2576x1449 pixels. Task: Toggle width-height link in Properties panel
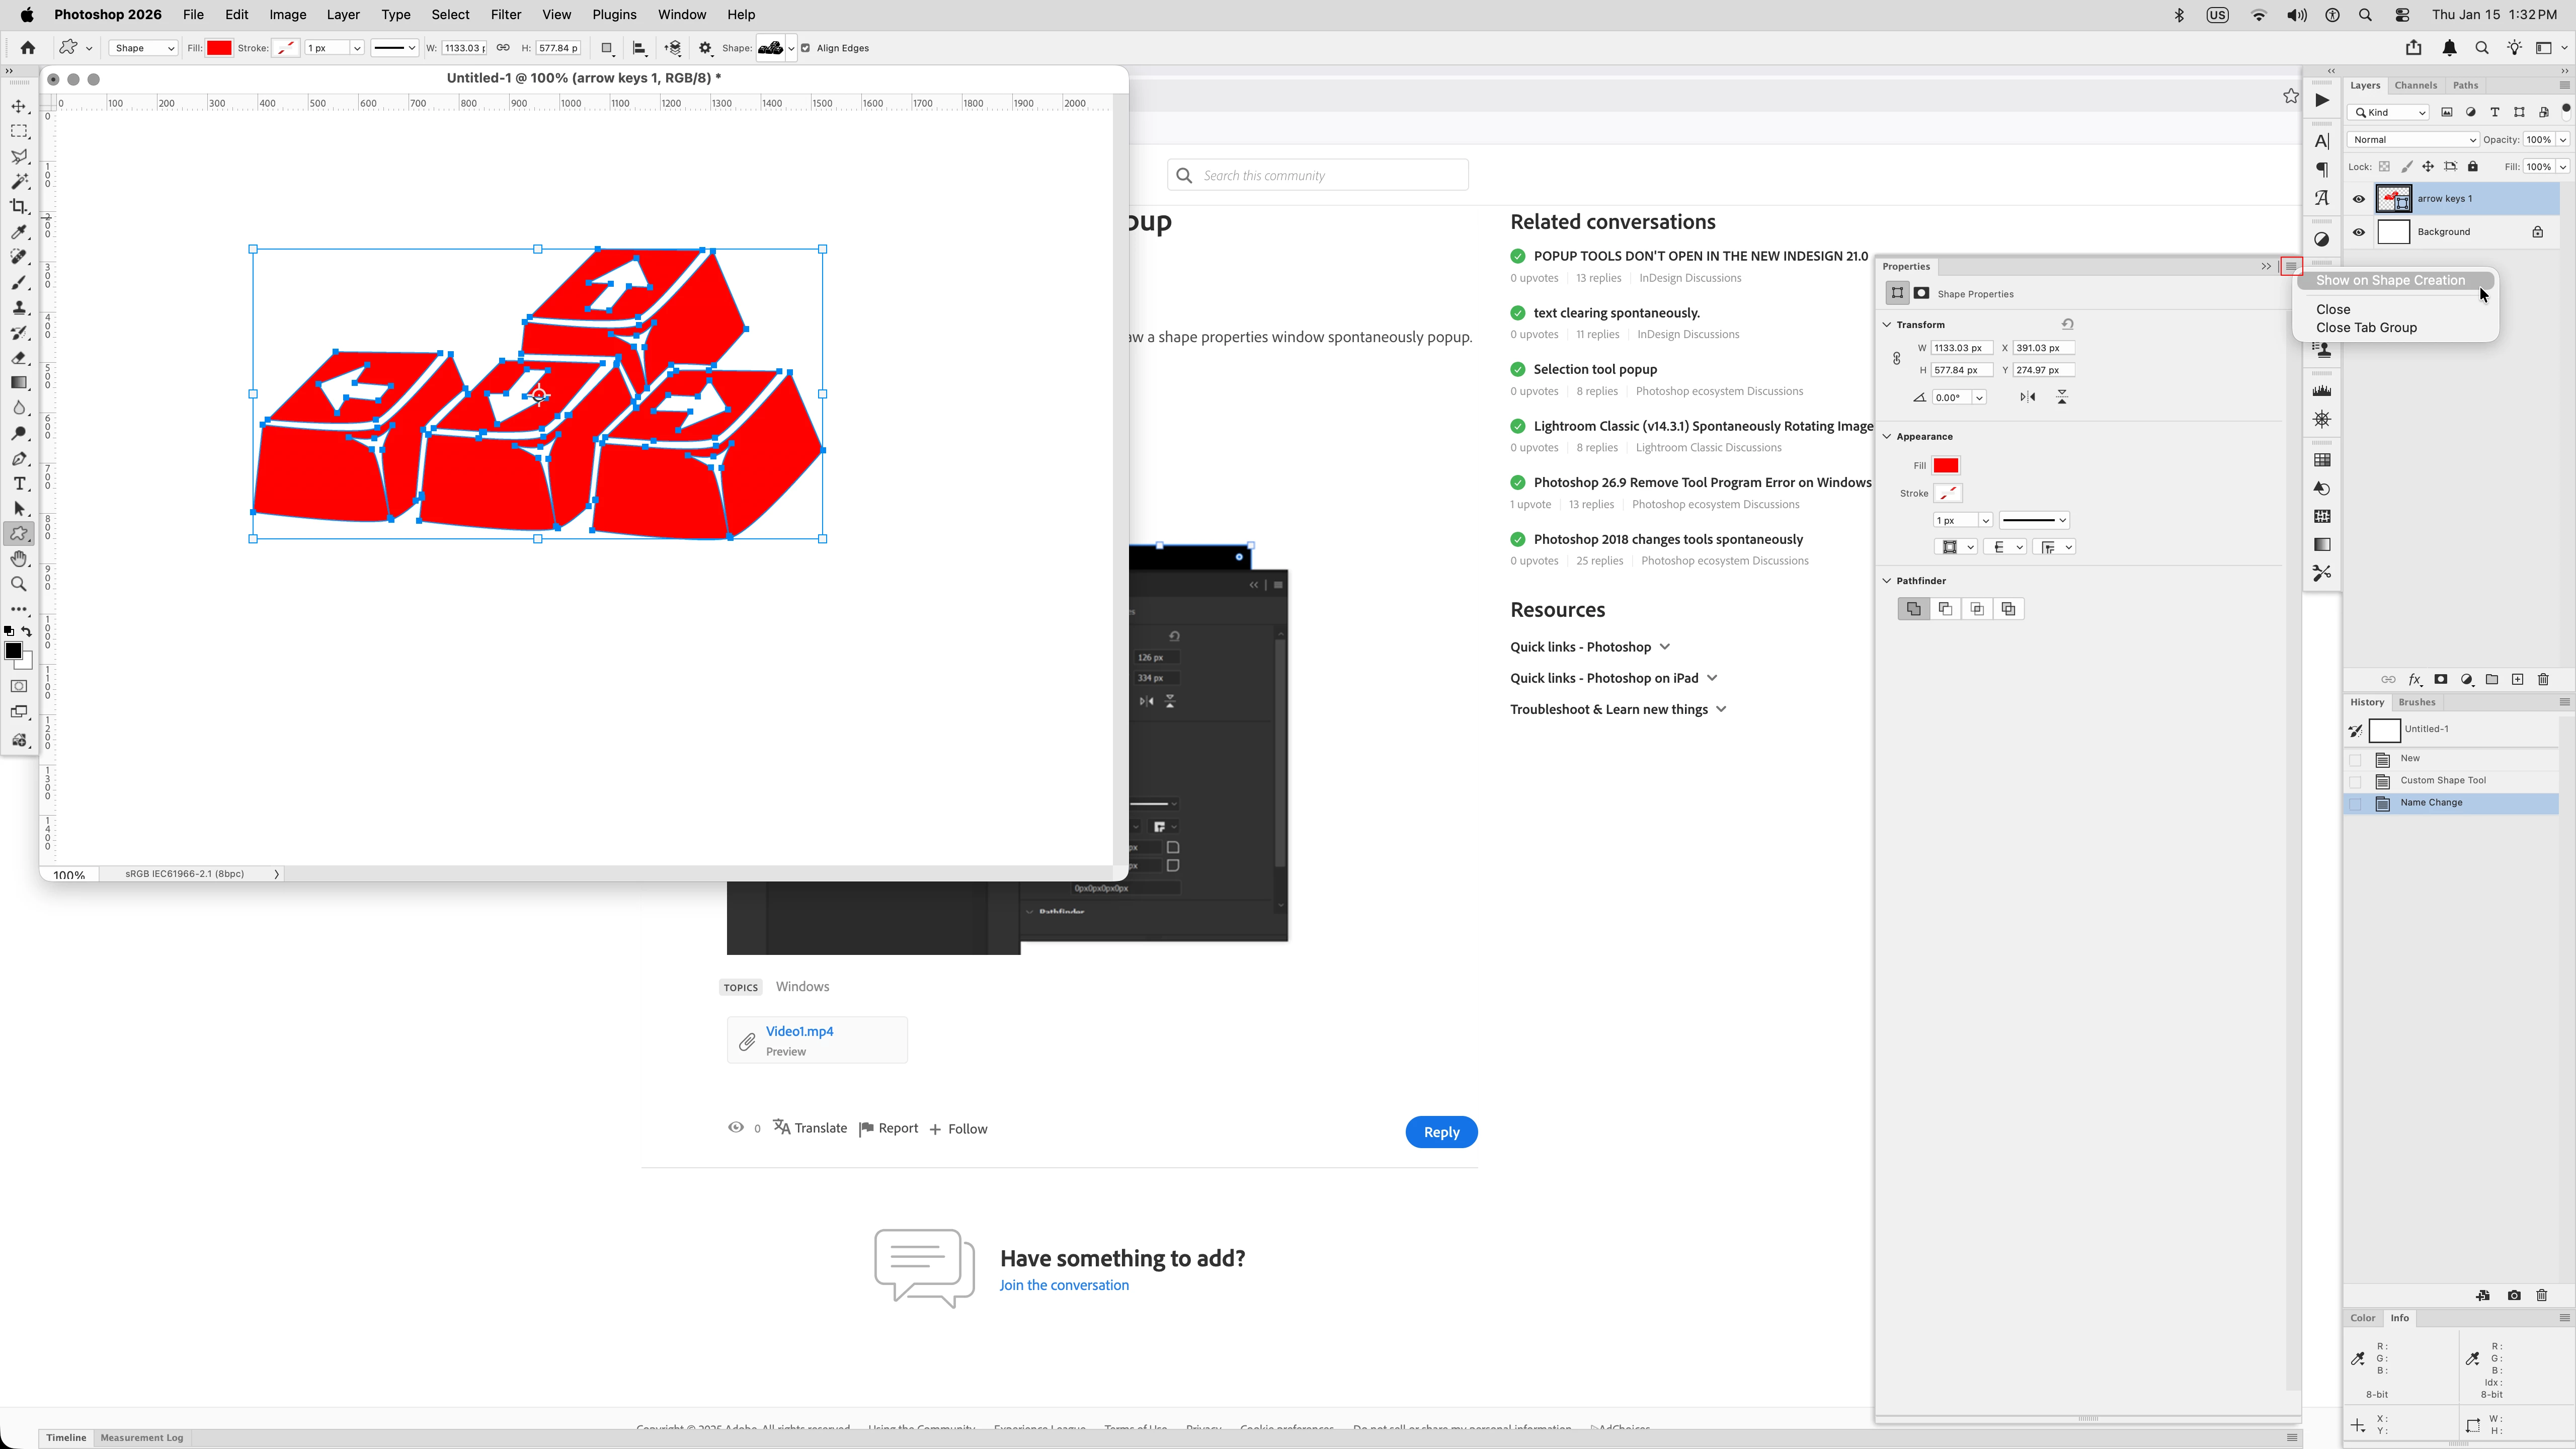(x=1896, y=359)
